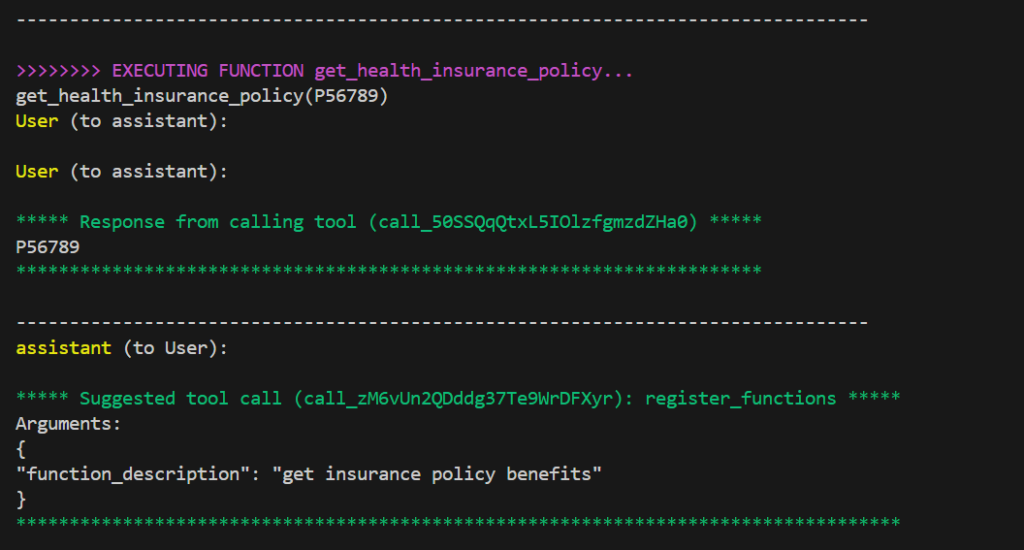Click the call_50SSQqQtxL5IOlzfgmzdZHa0 identifier

[x=532, y=222]
